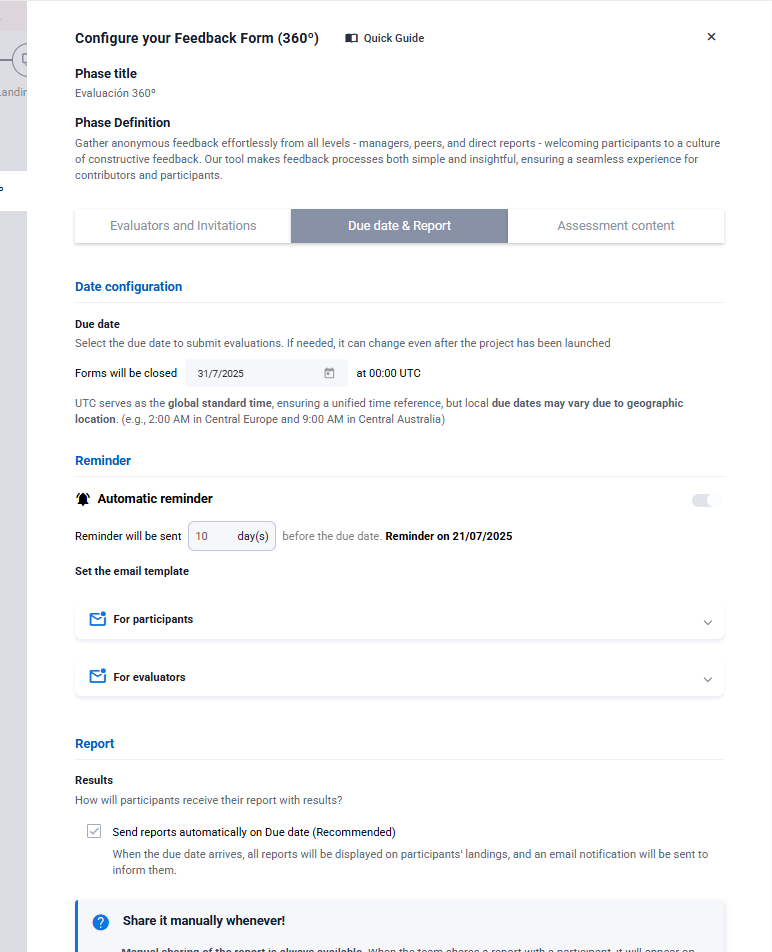Click the For participants section title

[x=153, y=619]
